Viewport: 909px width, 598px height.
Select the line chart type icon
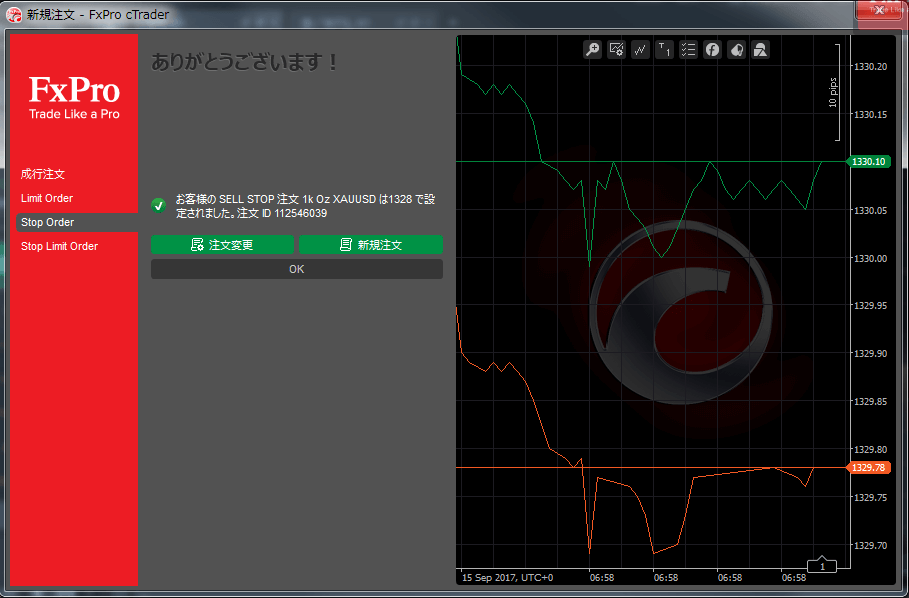(640, 49)
